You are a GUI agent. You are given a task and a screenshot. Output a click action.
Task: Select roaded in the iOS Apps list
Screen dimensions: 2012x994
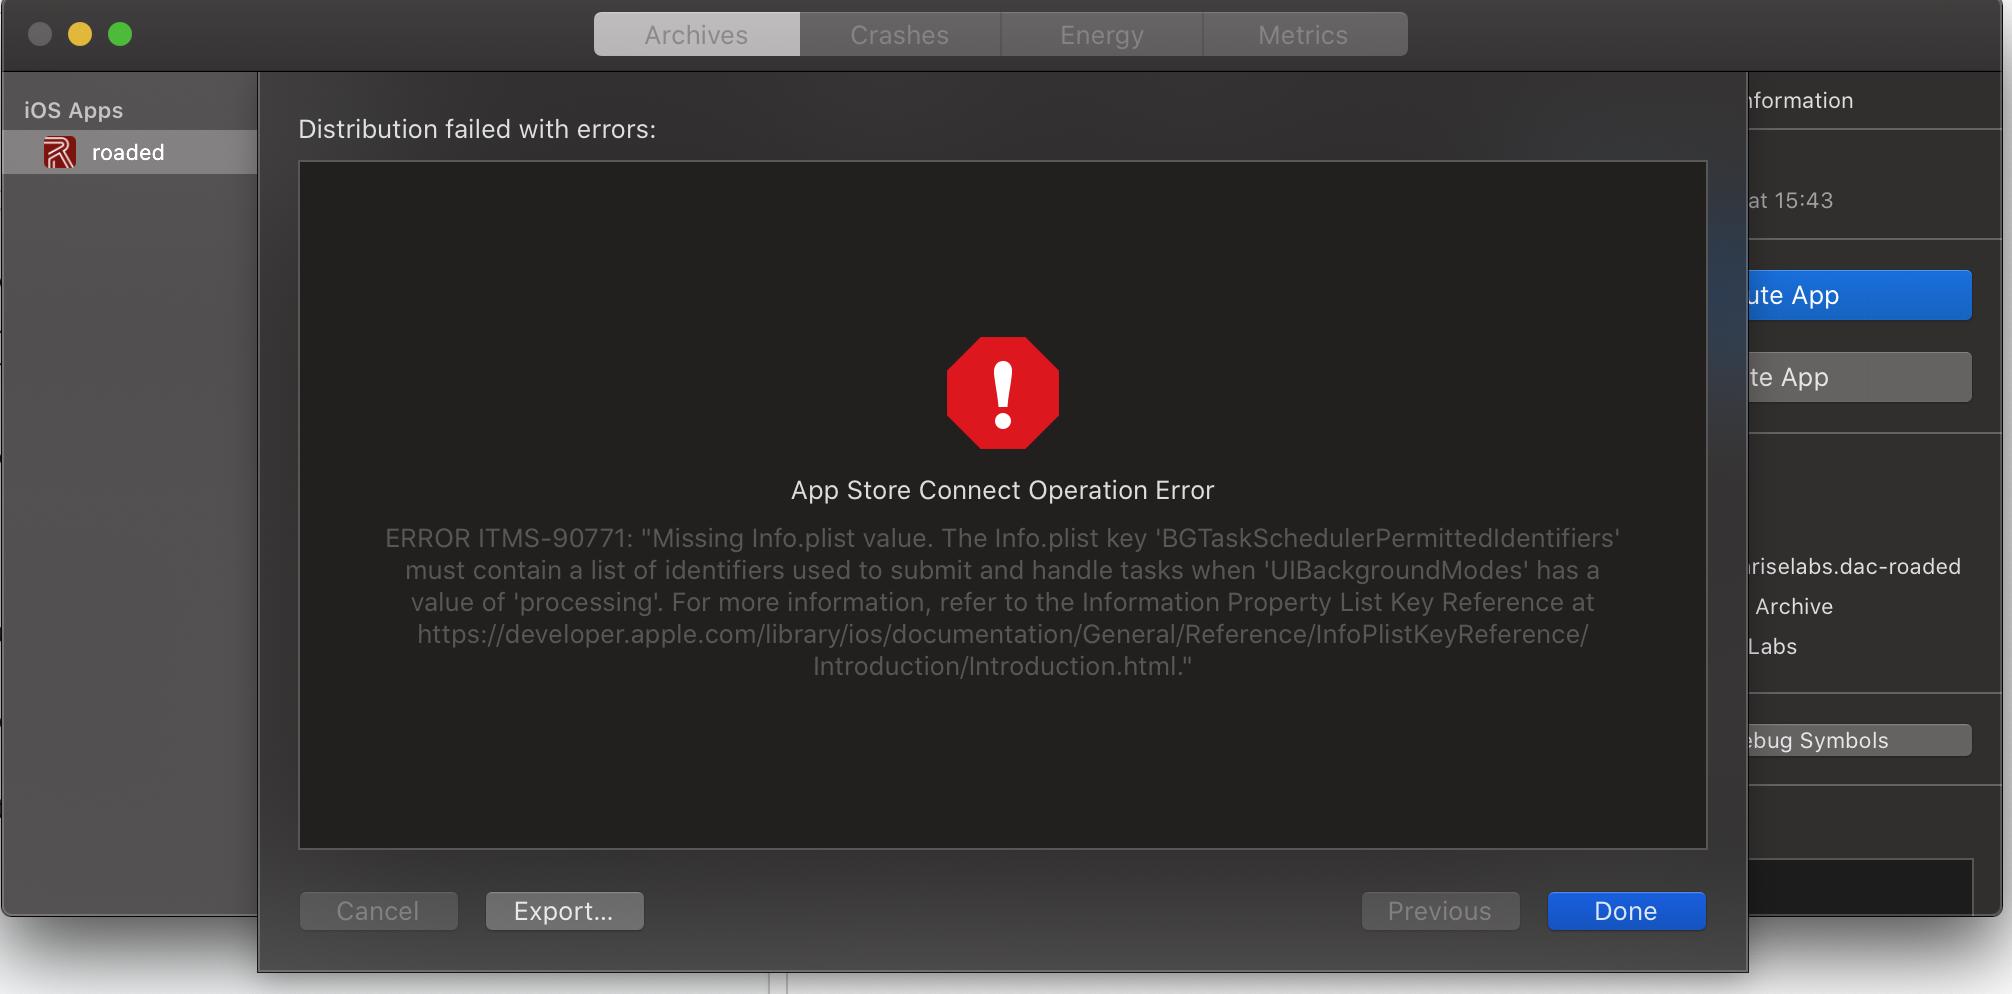[130, 153]
